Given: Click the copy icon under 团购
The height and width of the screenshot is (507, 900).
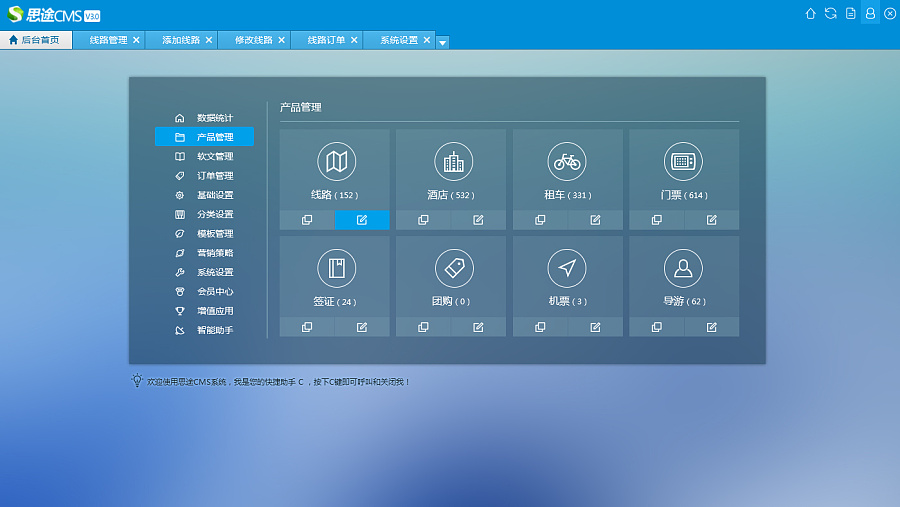Looking at the screenshot, I should (x=424, y=327).
